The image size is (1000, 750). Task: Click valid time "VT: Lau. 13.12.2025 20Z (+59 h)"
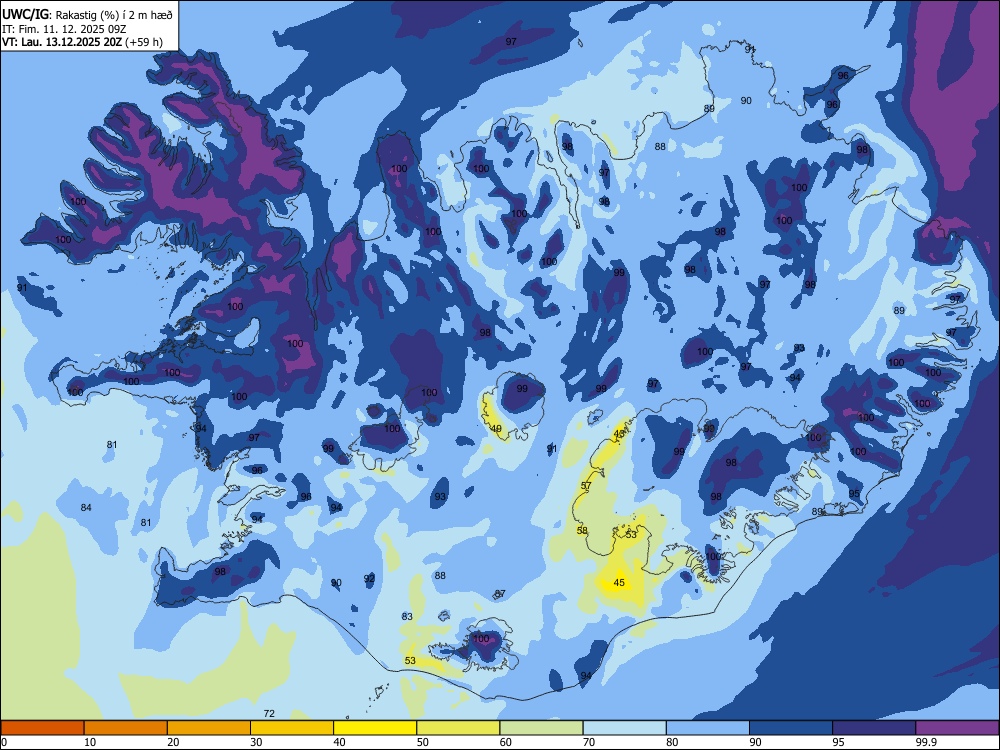[x=82, y=42]
